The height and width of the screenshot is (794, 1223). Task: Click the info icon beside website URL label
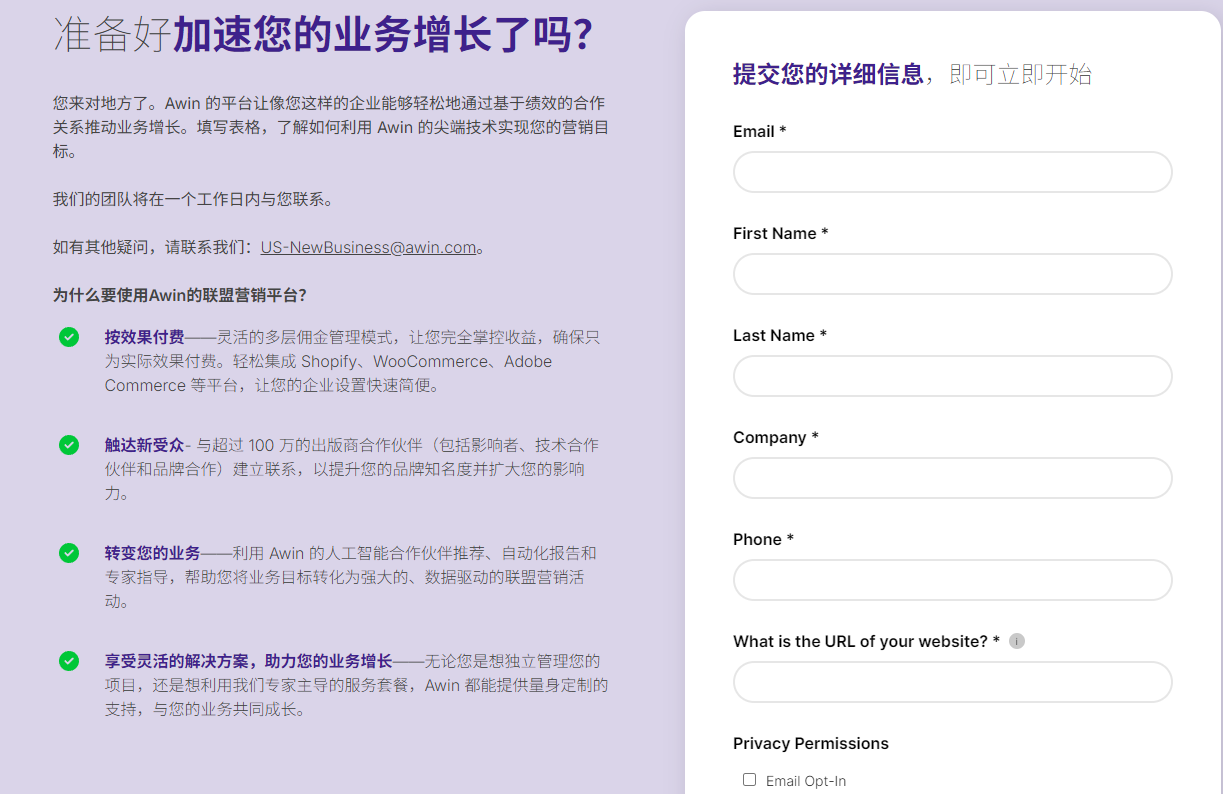pyautogui.click(x=1017, y=641)
